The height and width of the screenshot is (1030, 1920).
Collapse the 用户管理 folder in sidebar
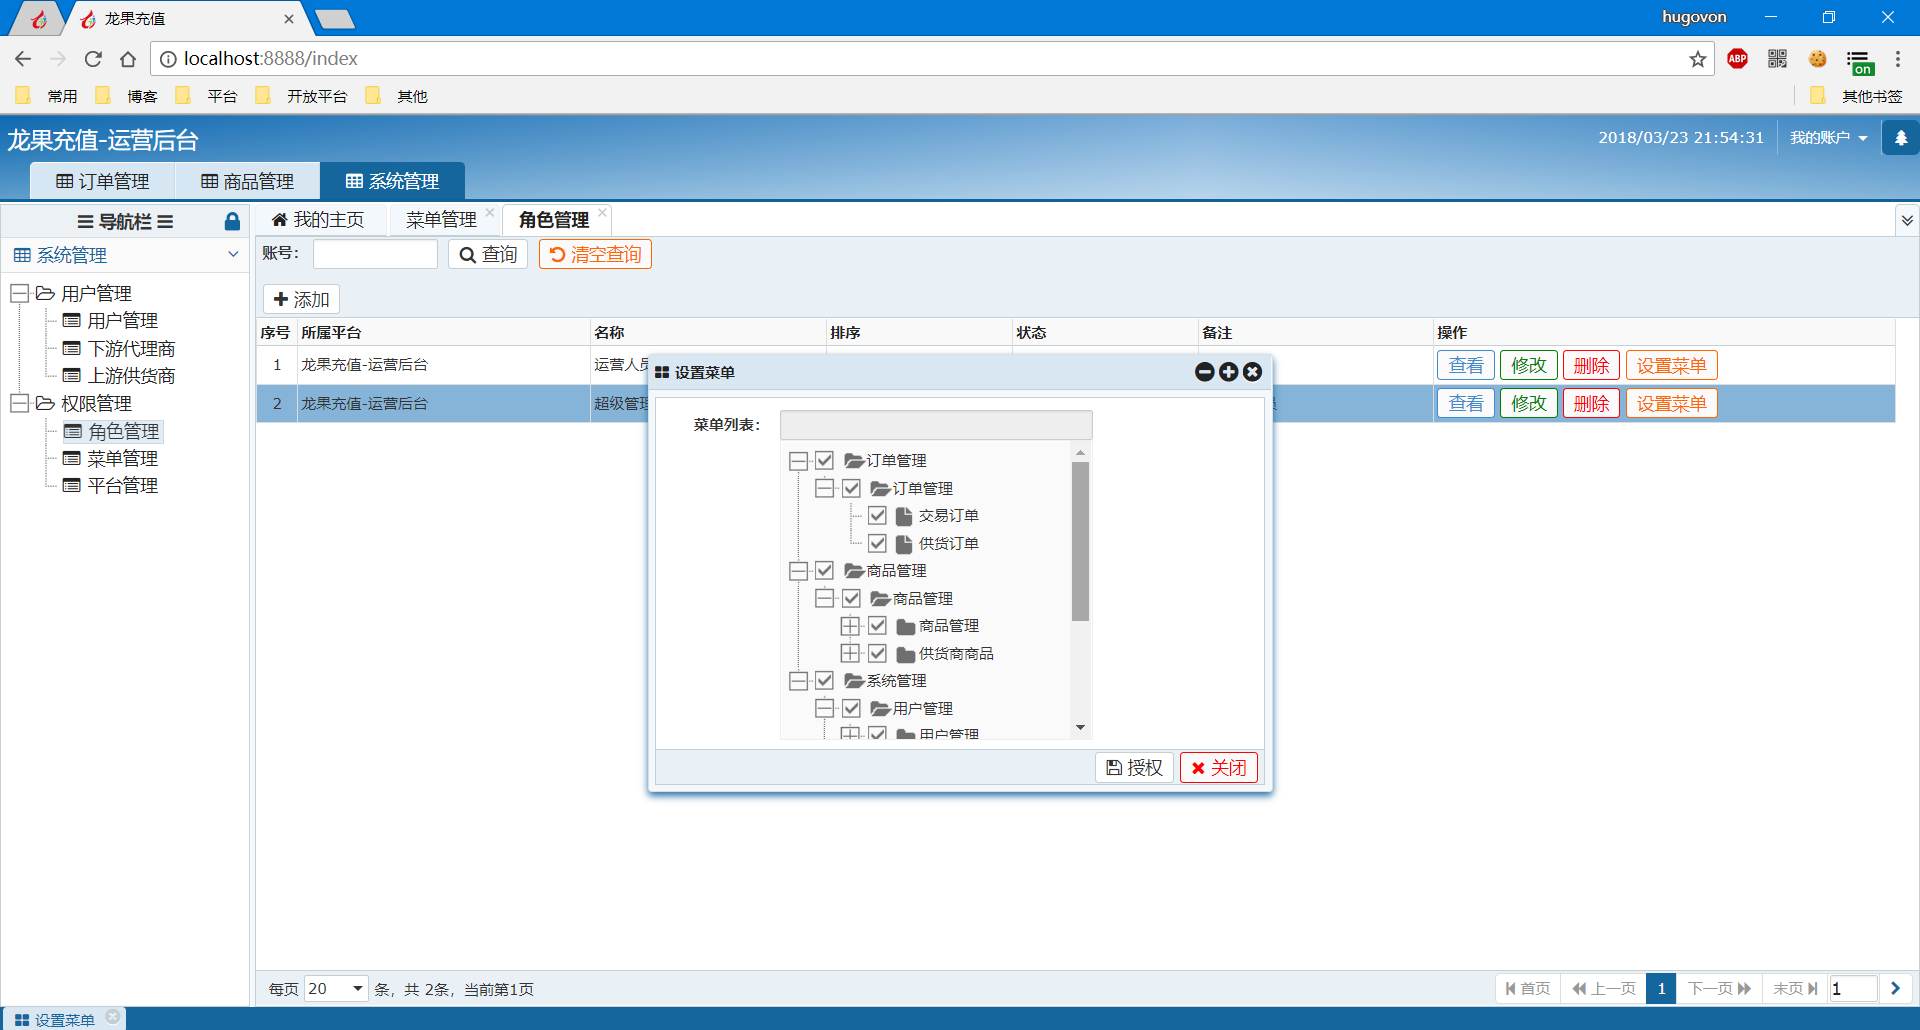(x=19, y=294)
